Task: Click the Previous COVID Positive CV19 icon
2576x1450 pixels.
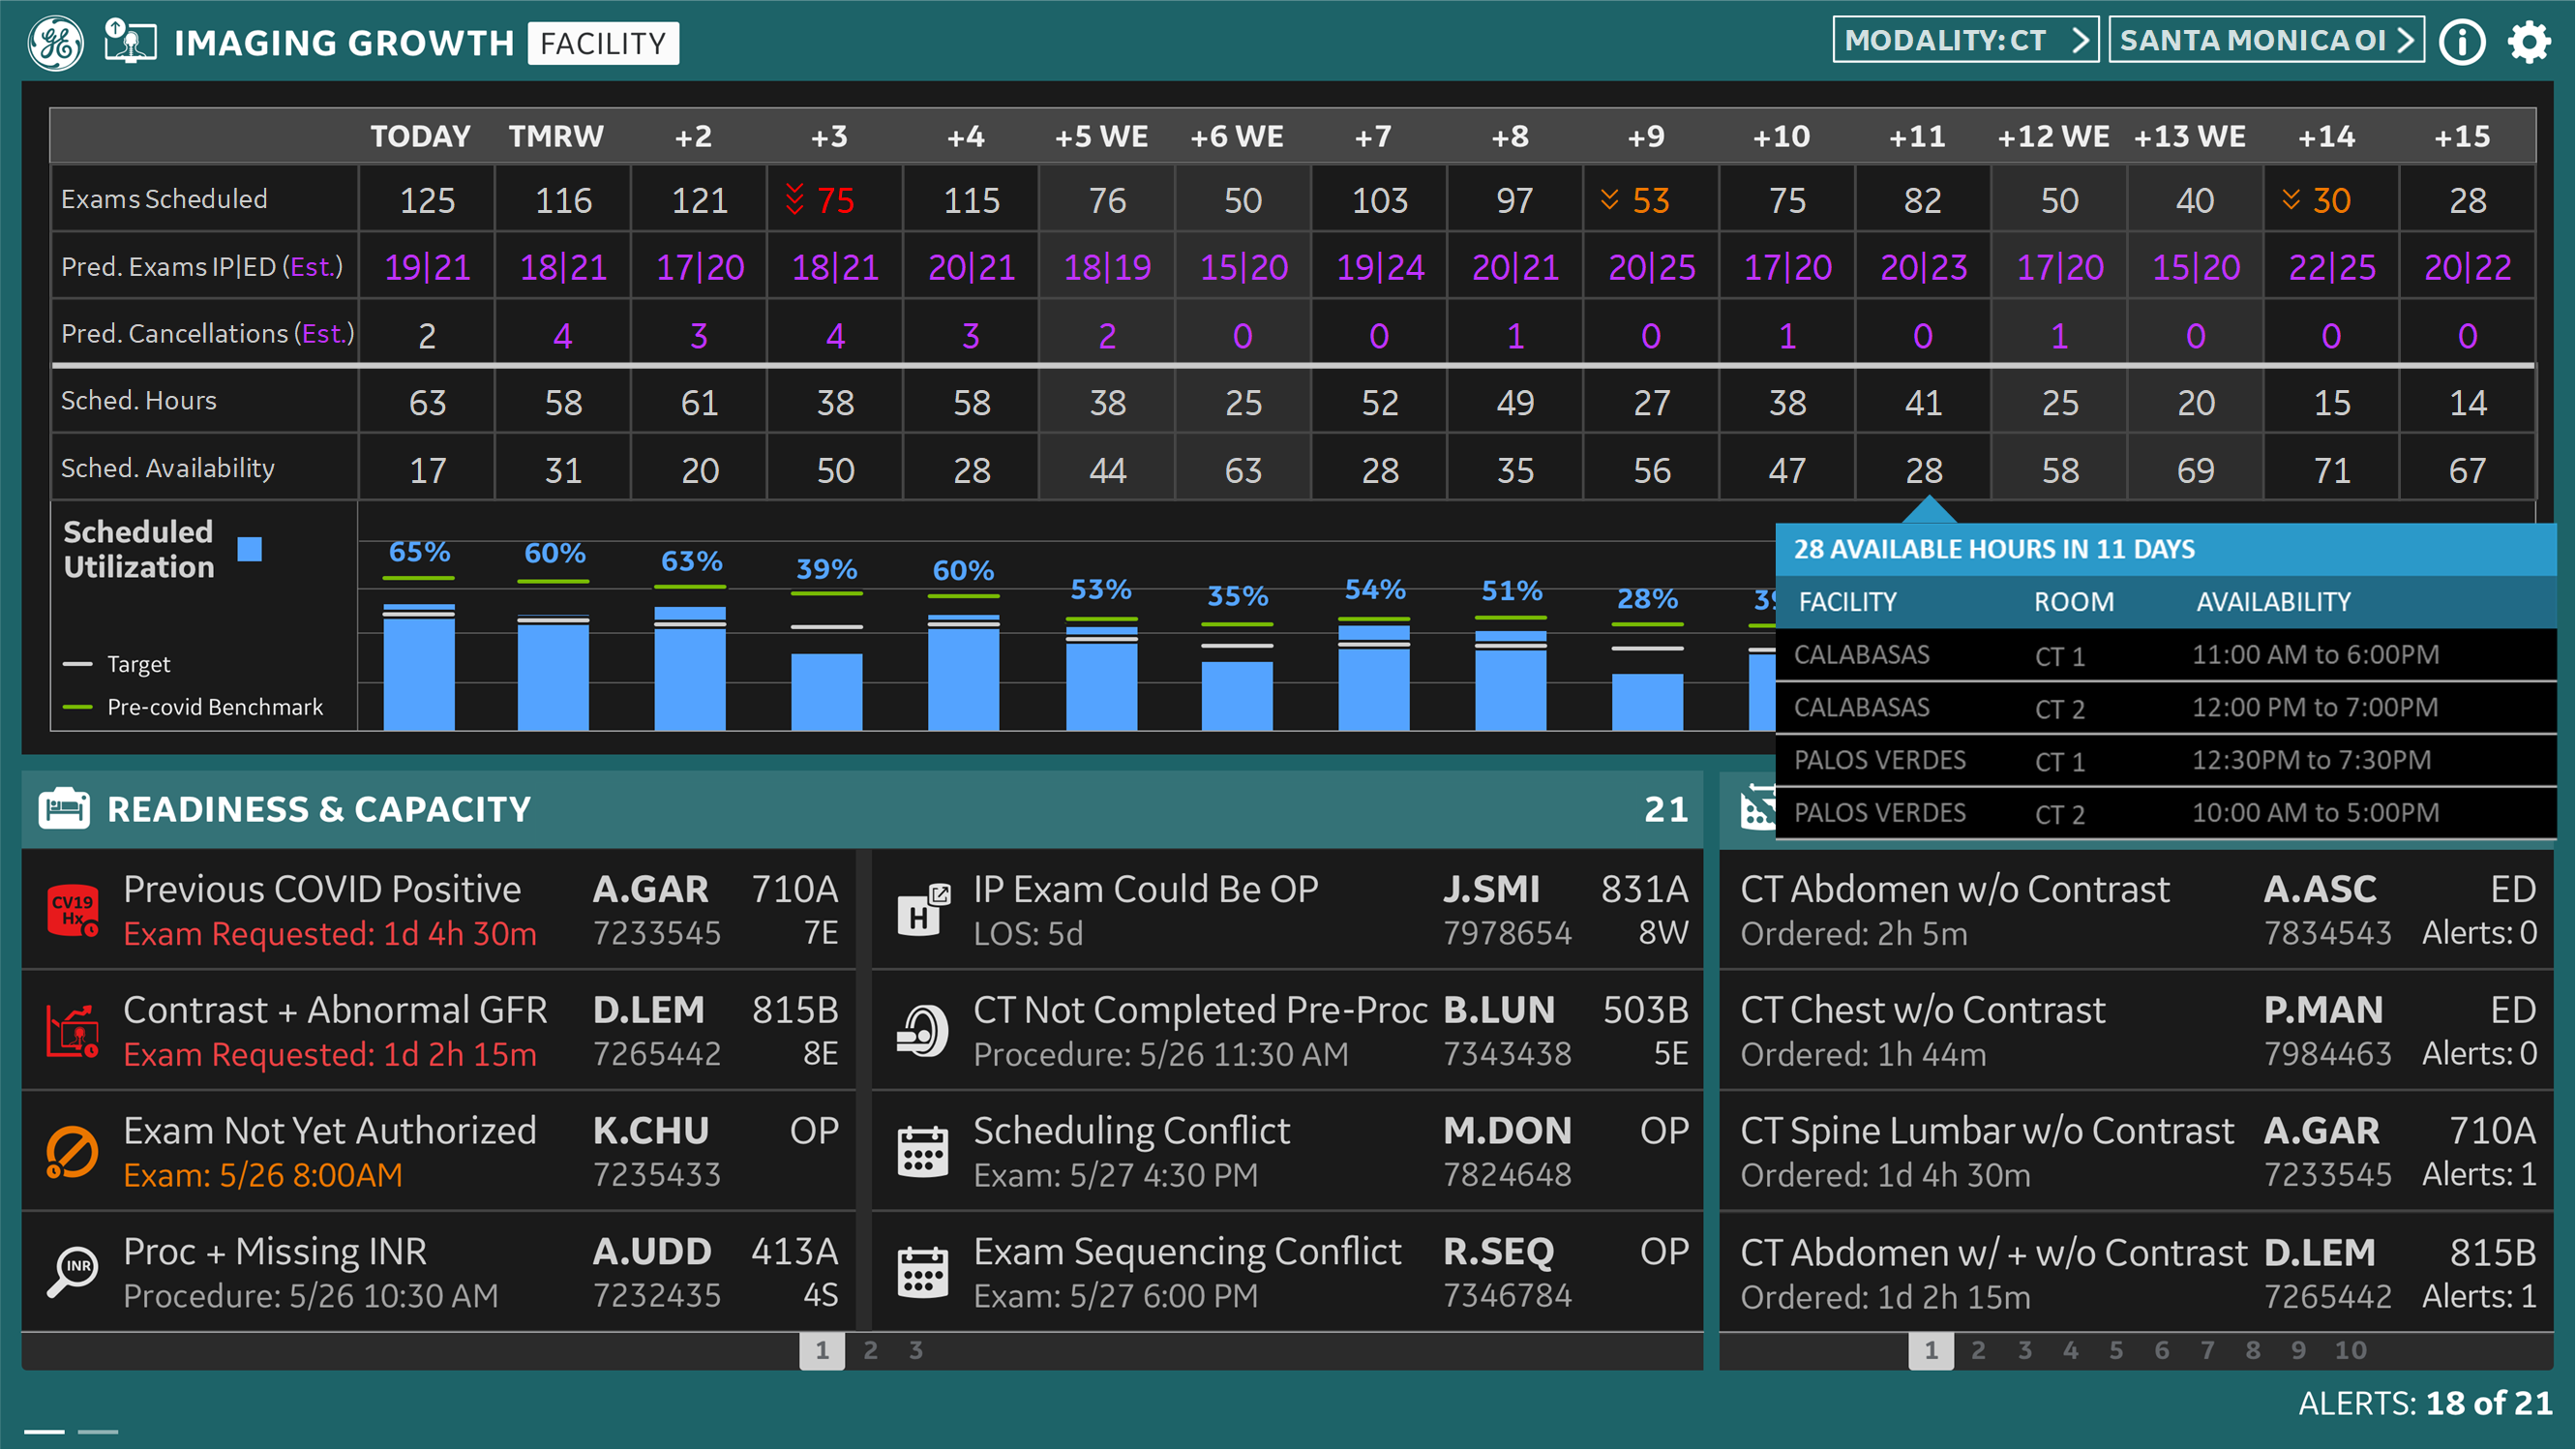Action: point(73,910)
